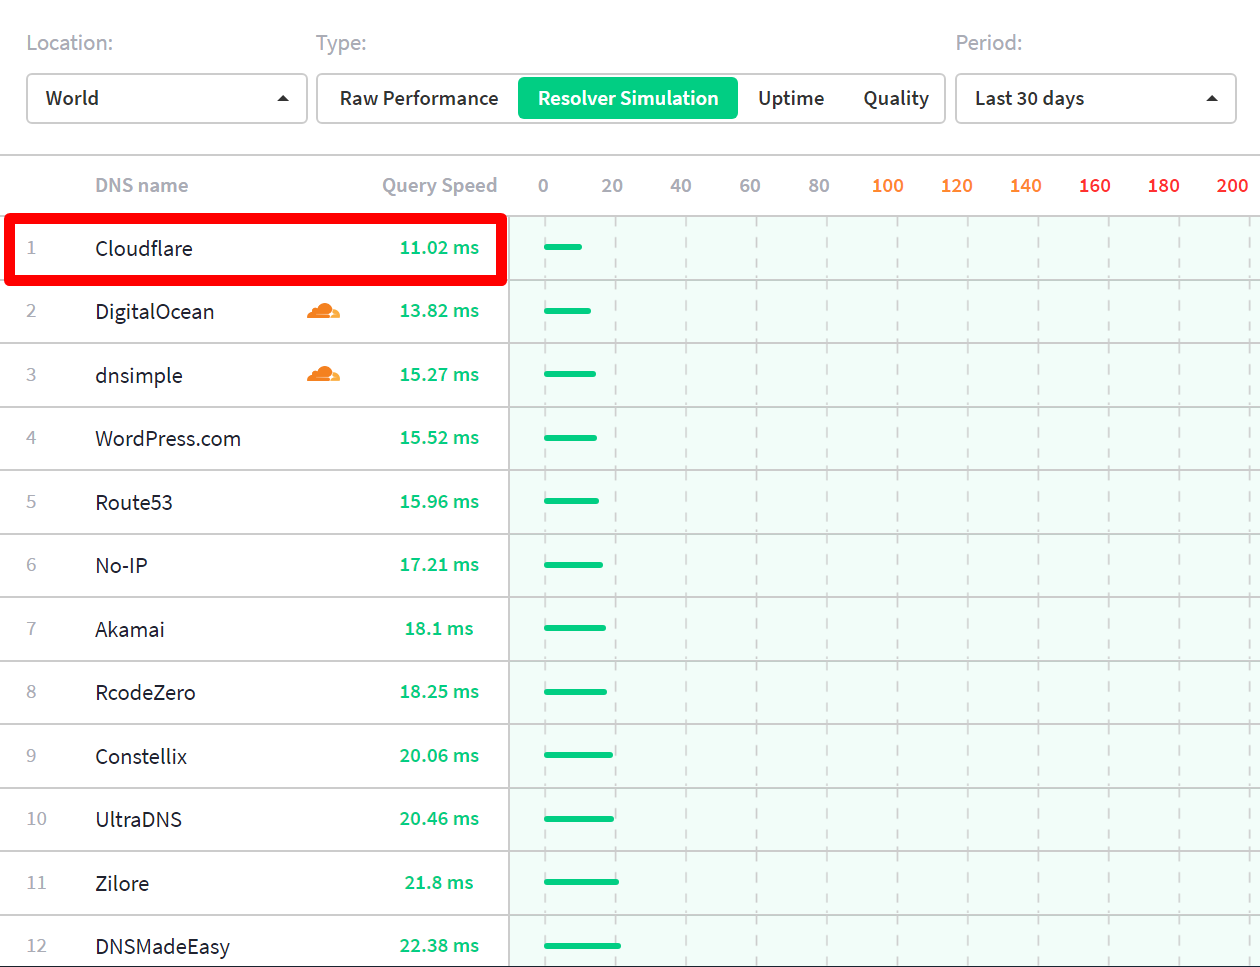This screenshot has width=1260, height=967.
Task: Open the dnsimple DNS entry
Action: (139, 375)
